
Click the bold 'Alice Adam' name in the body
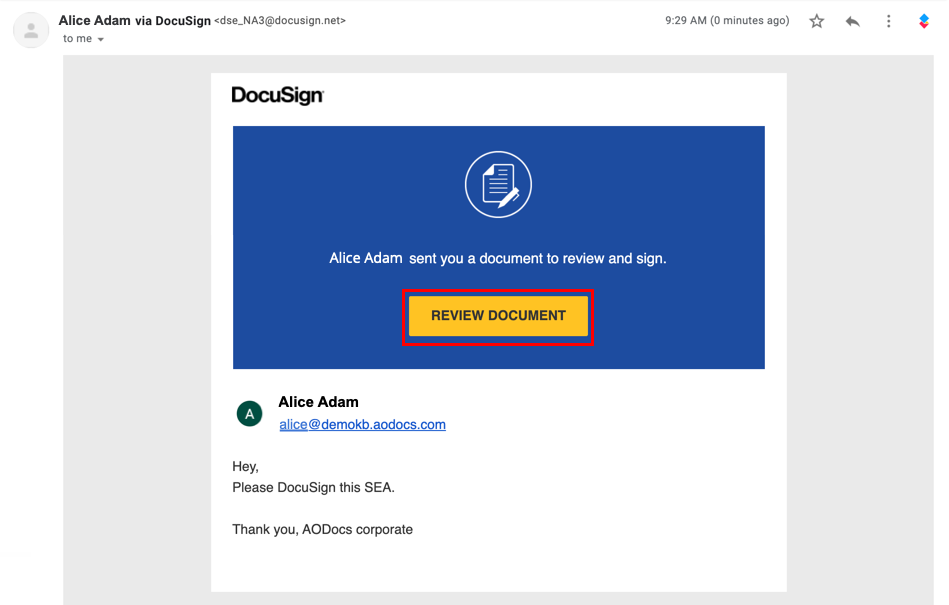pos(318,402)
